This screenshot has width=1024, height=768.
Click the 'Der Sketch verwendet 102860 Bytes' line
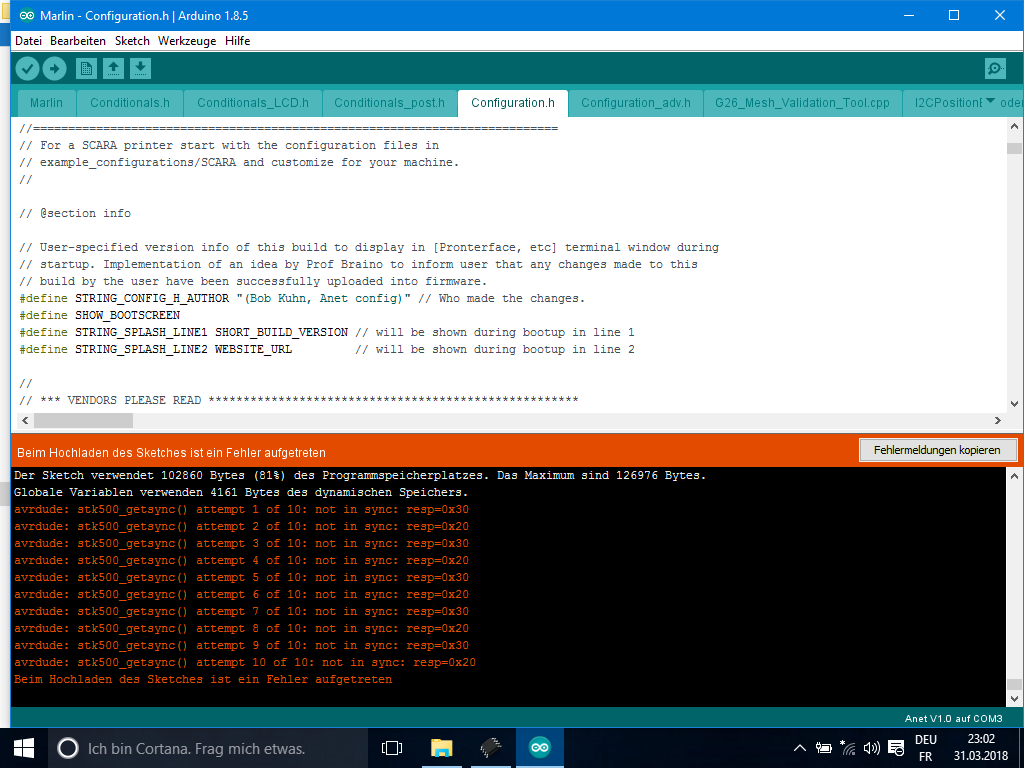point(360,475)
